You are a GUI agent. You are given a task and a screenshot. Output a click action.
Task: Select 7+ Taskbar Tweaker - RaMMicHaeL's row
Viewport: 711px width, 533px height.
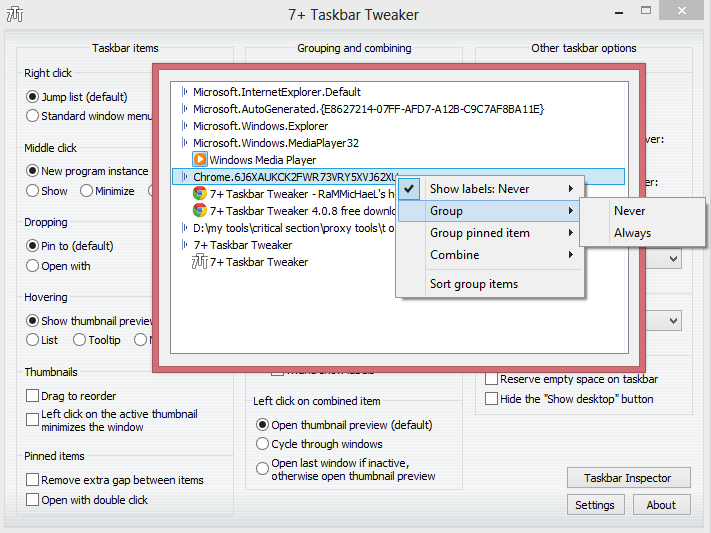302,194
